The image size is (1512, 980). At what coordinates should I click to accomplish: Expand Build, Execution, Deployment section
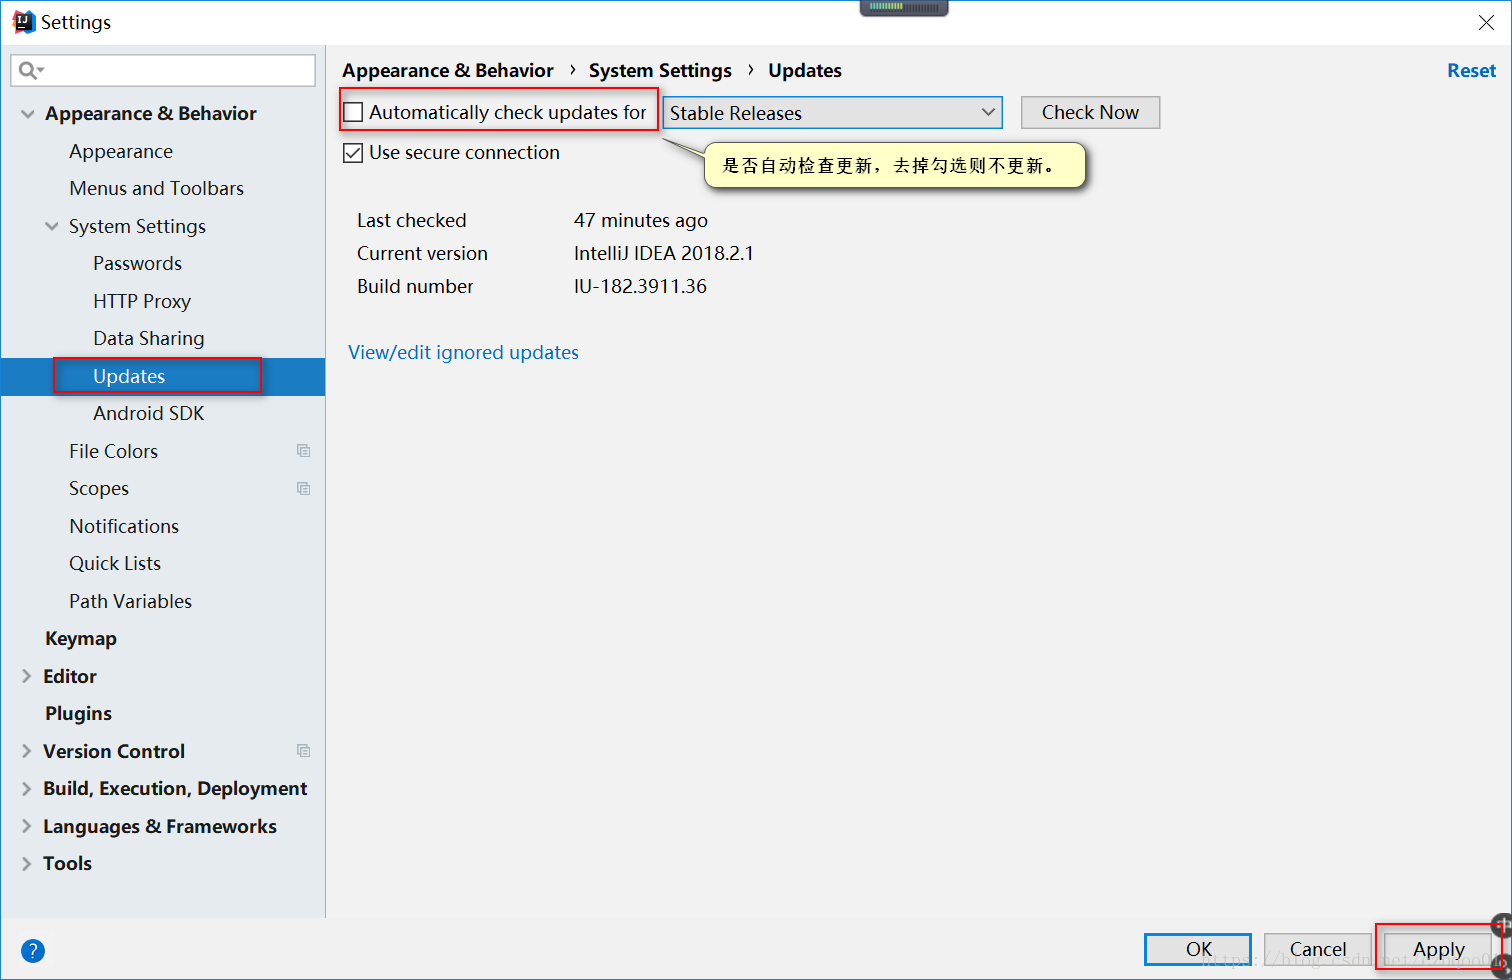(x=27, y=789)
